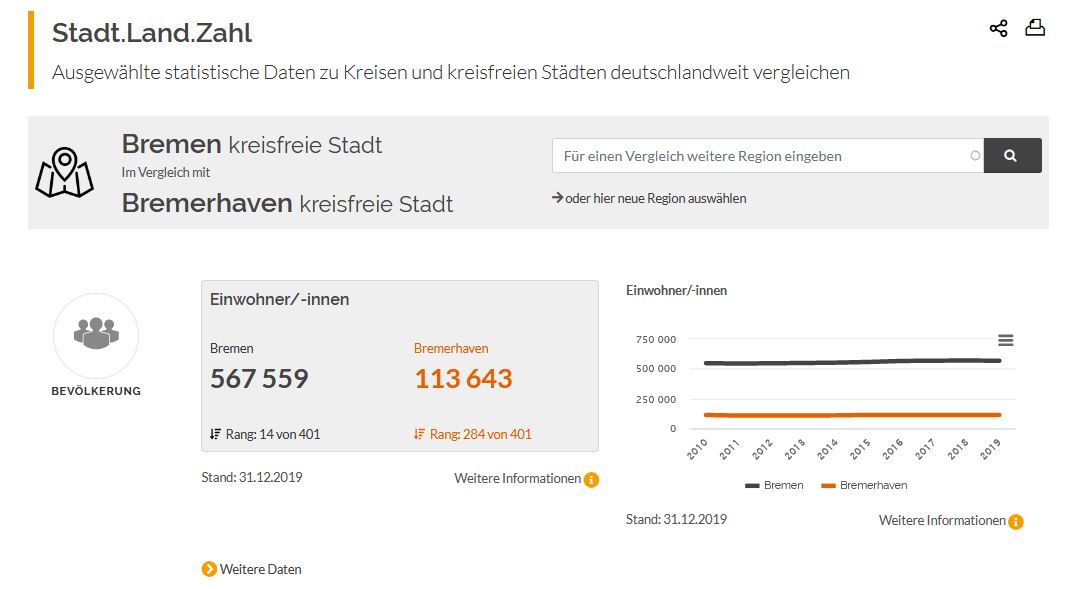This screenshot has width=1072, height=589.
Task: Click the orange Weitere Daten arrow icon
Action: [x=209, y=569]
